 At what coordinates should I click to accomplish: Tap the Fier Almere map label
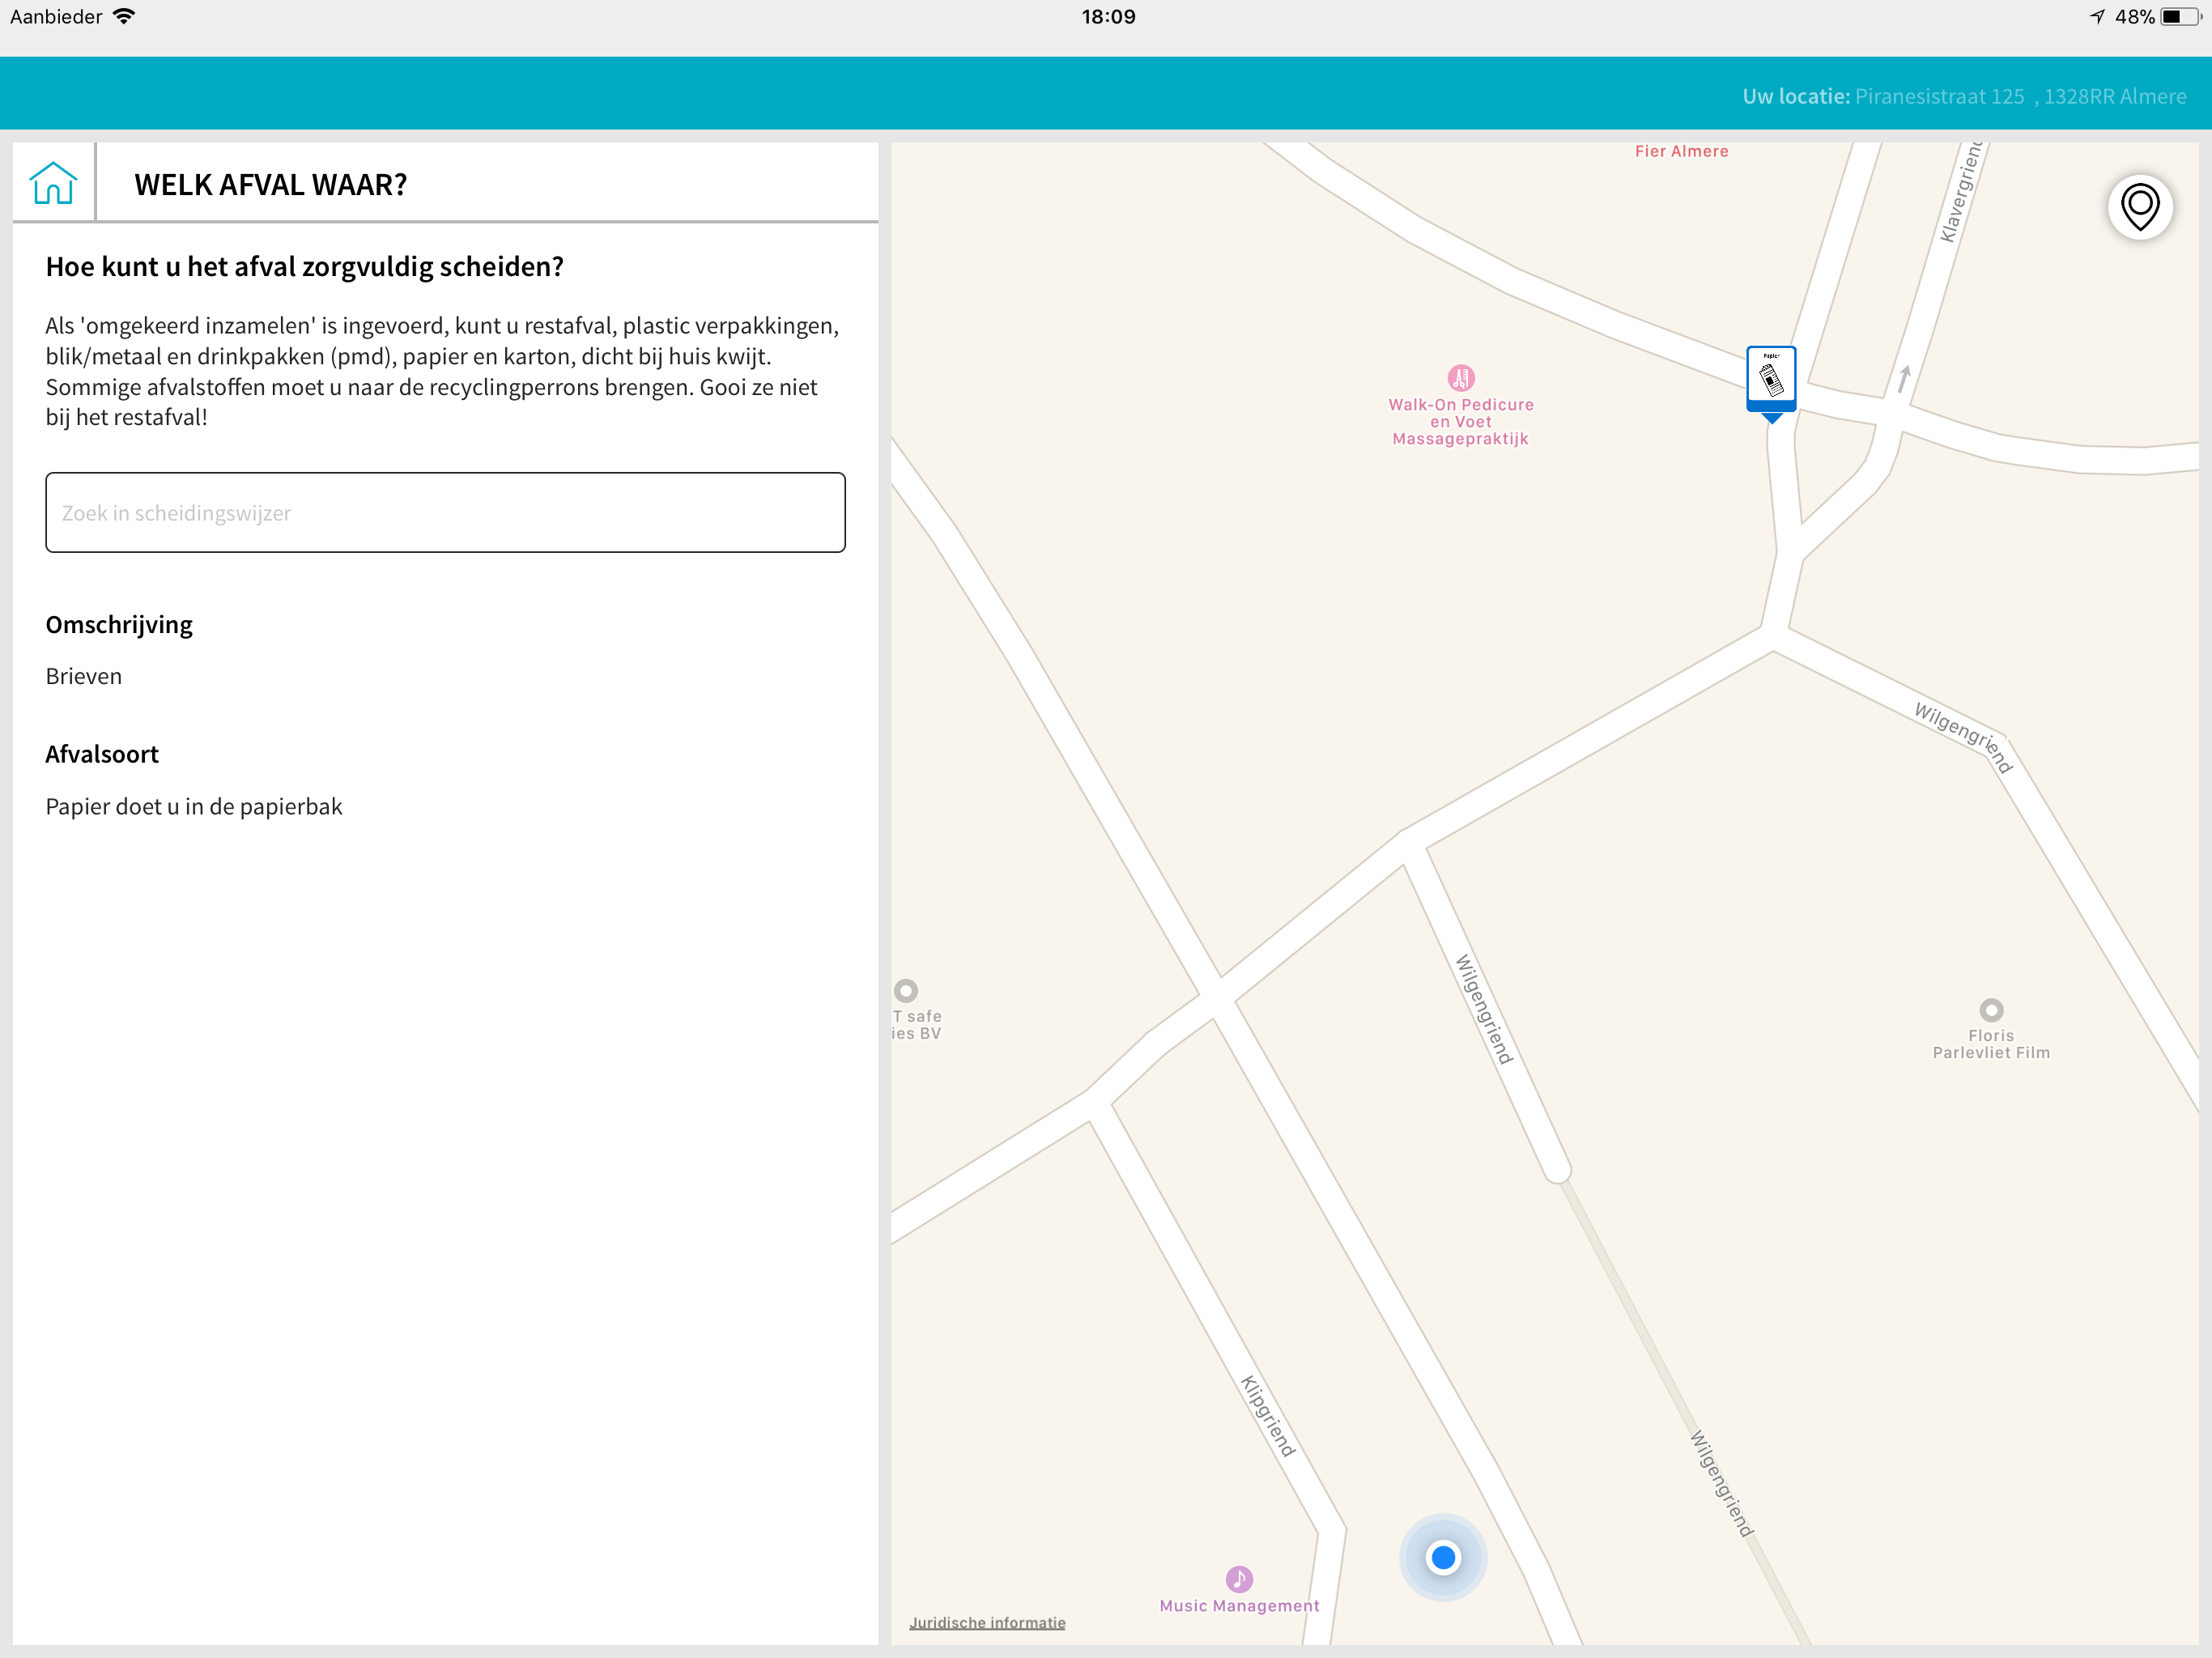coord(1680,151)
